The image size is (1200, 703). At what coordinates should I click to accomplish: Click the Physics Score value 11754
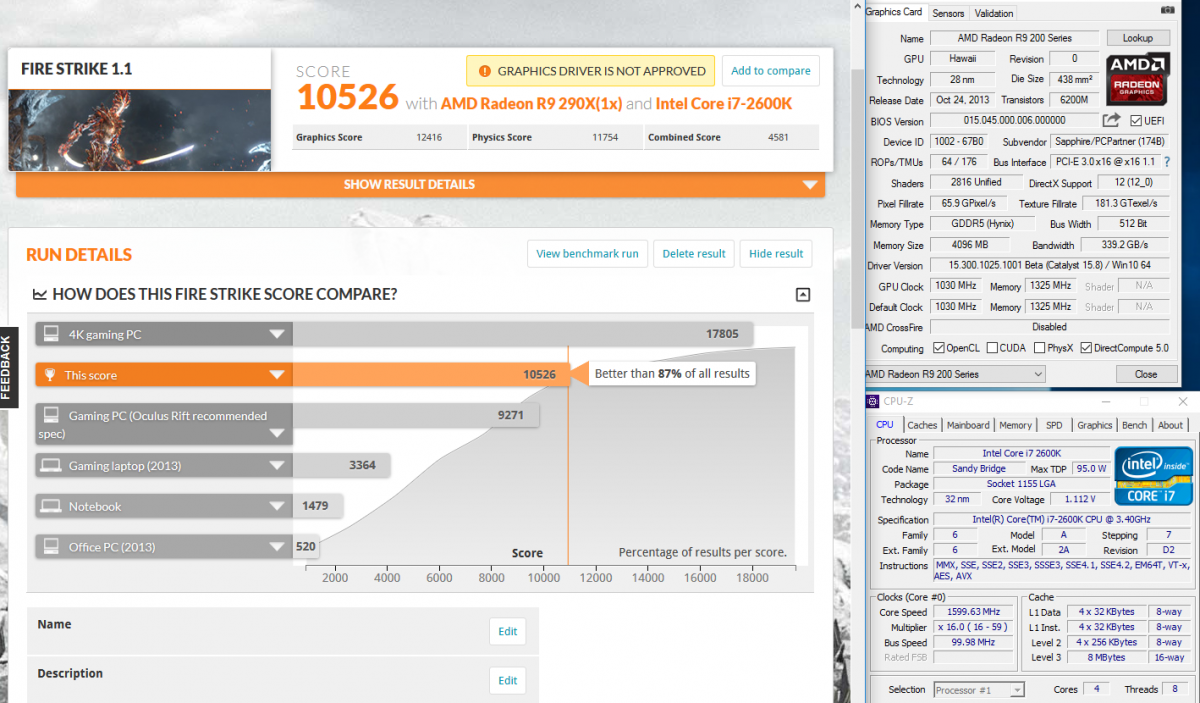(x=607, y=137)
